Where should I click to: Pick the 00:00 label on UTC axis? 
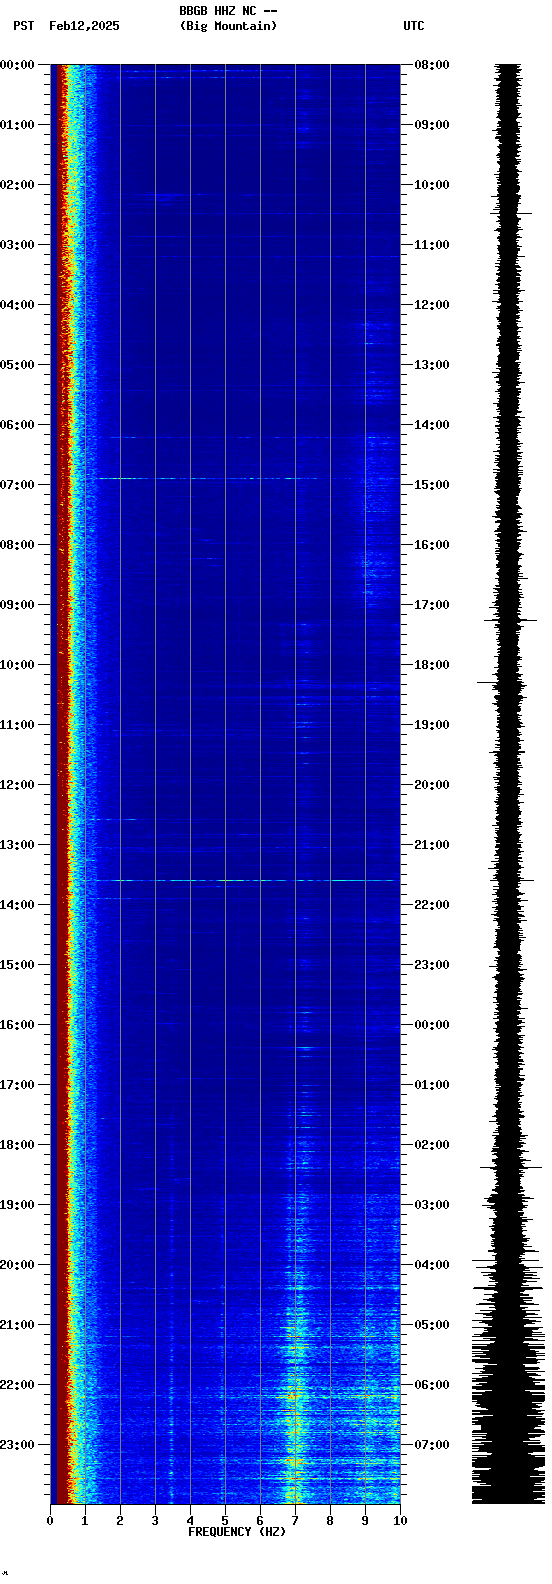click(x=432, y=1025)
